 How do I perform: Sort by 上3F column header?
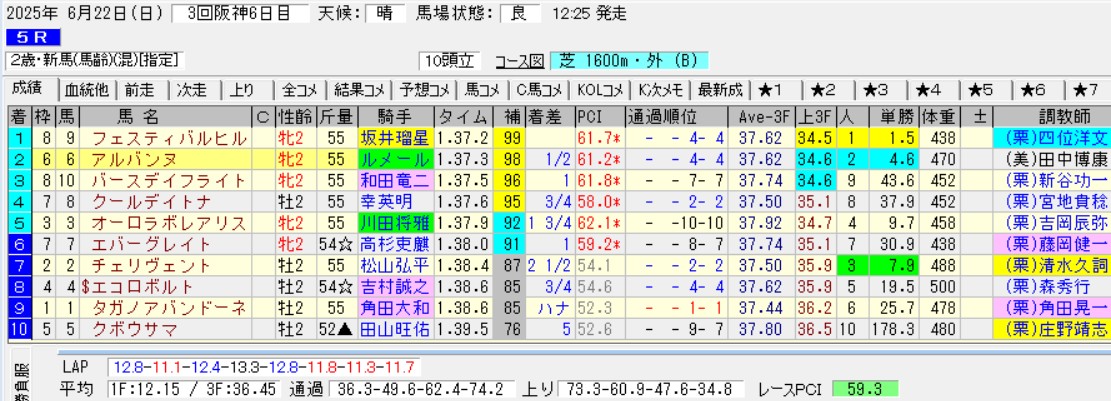(x=814, y=116)
